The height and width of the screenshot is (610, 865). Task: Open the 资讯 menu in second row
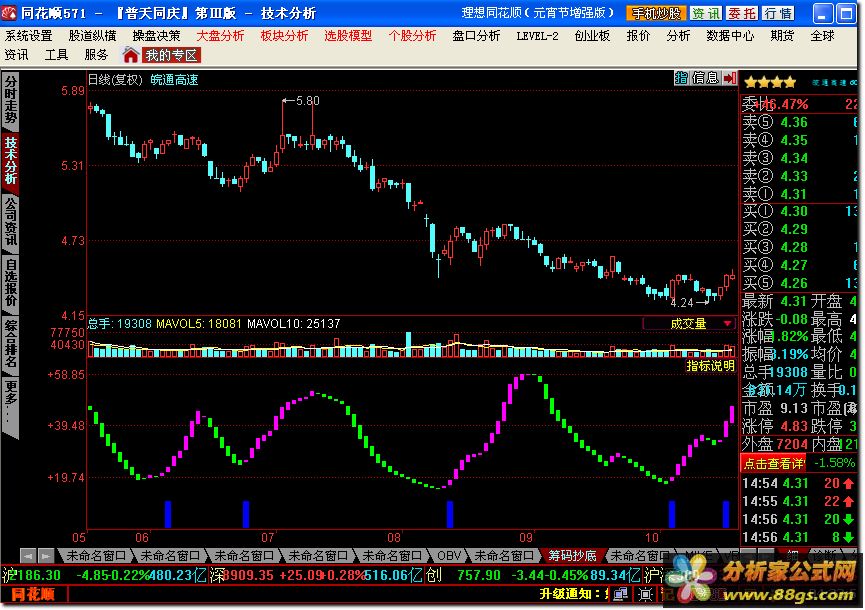(17, 55)
